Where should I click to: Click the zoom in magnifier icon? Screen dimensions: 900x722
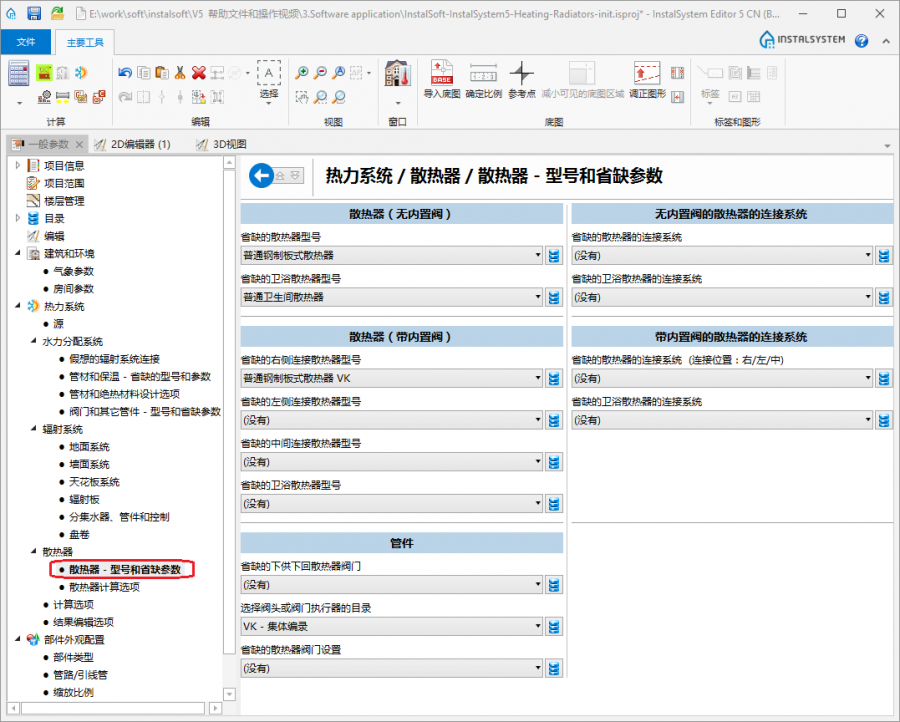click(x=302, y=73)
